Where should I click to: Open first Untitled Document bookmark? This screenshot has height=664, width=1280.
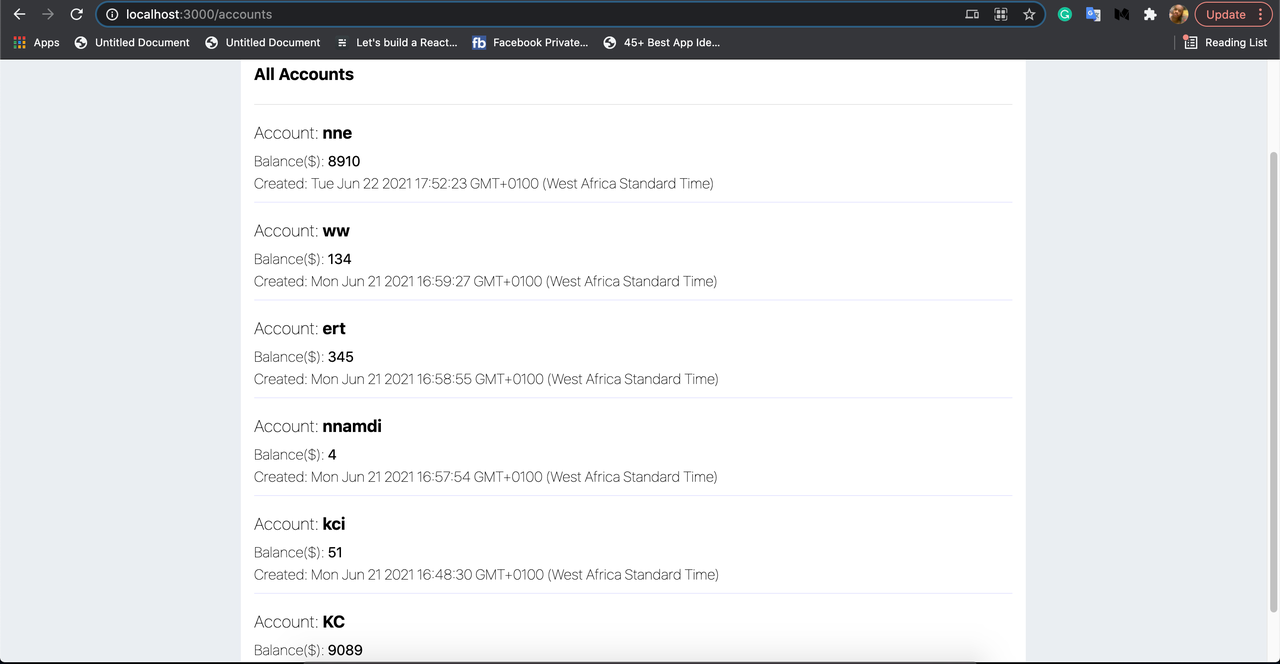(132, 42)
